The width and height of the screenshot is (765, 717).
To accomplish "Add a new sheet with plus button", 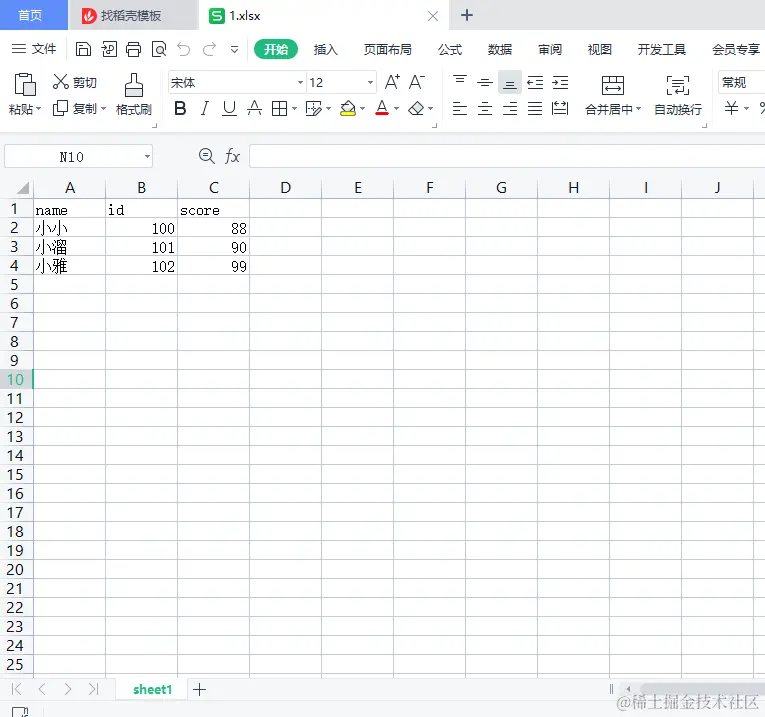I will click(200, 689).
